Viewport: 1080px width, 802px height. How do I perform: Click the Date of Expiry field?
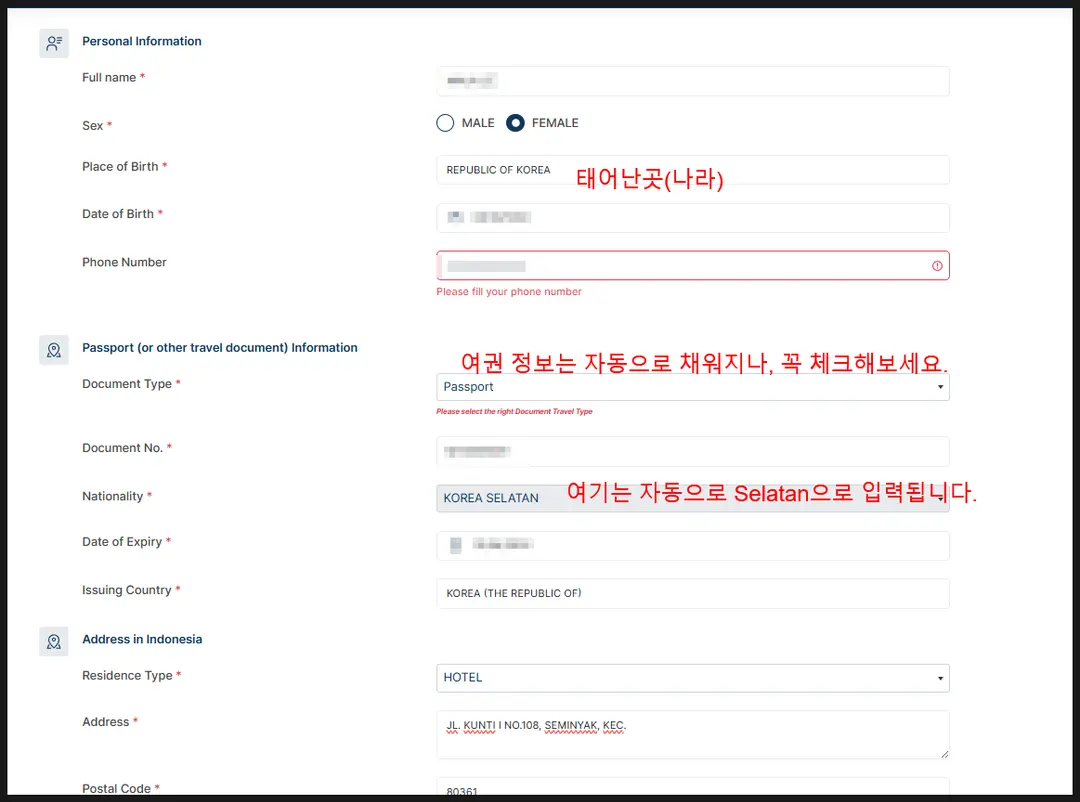[692, 546]
